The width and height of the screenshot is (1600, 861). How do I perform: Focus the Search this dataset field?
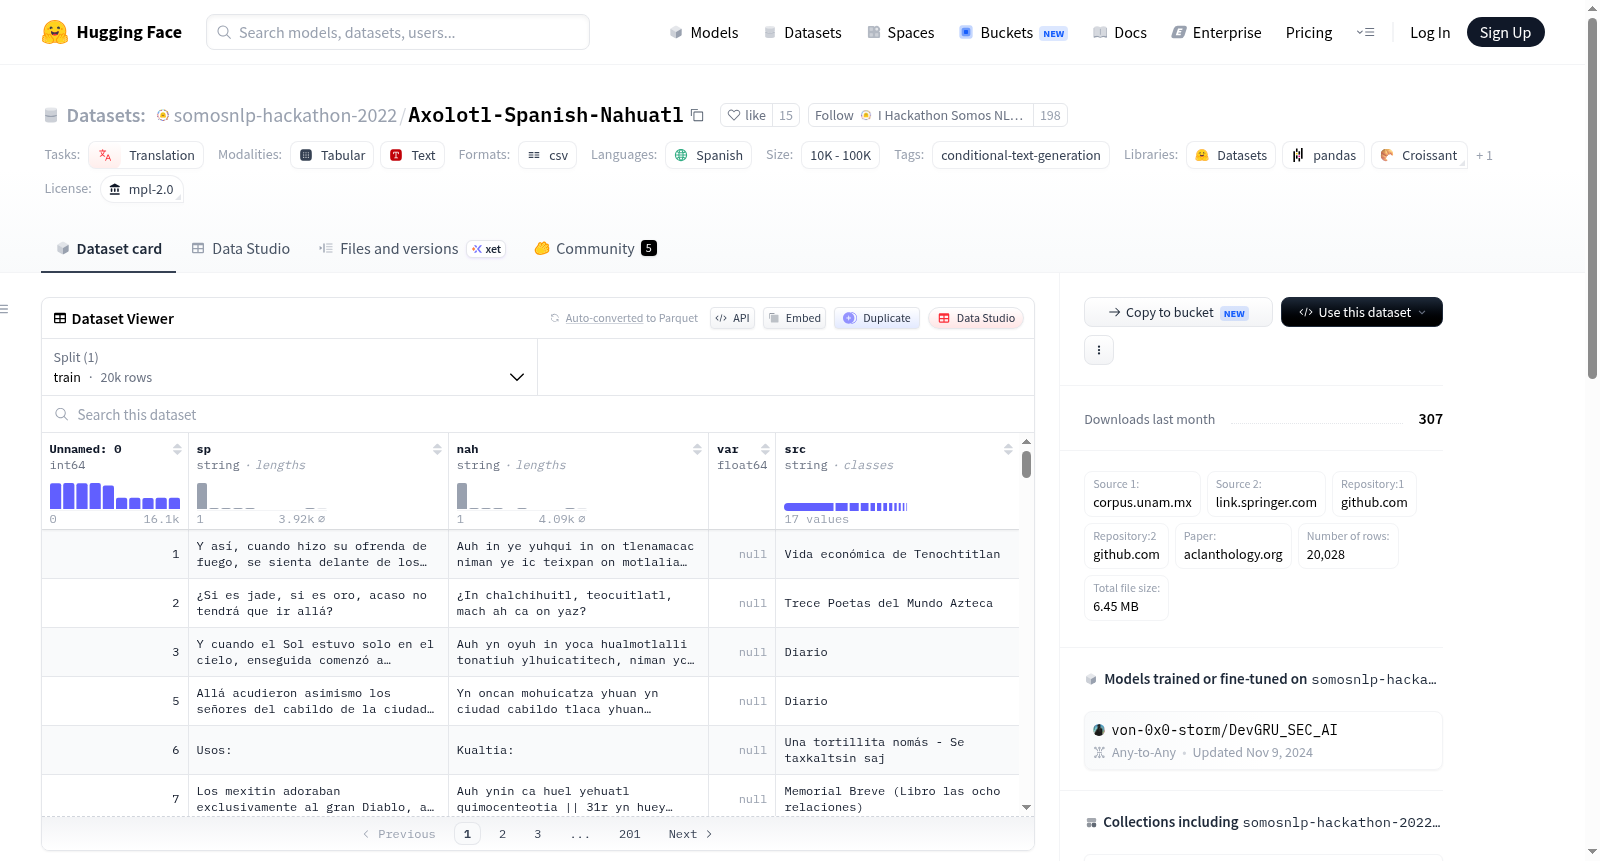[x=538, y=414]
